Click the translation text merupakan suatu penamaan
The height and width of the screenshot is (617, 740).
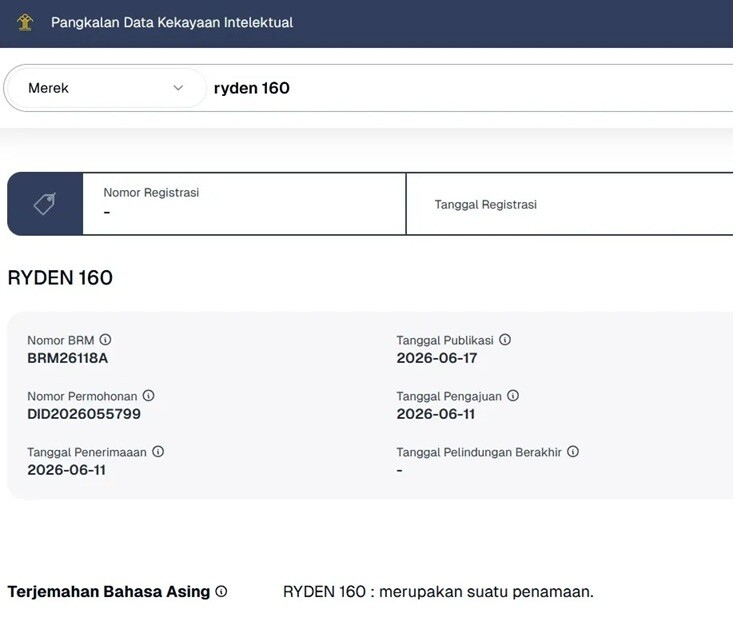(487, 591)
